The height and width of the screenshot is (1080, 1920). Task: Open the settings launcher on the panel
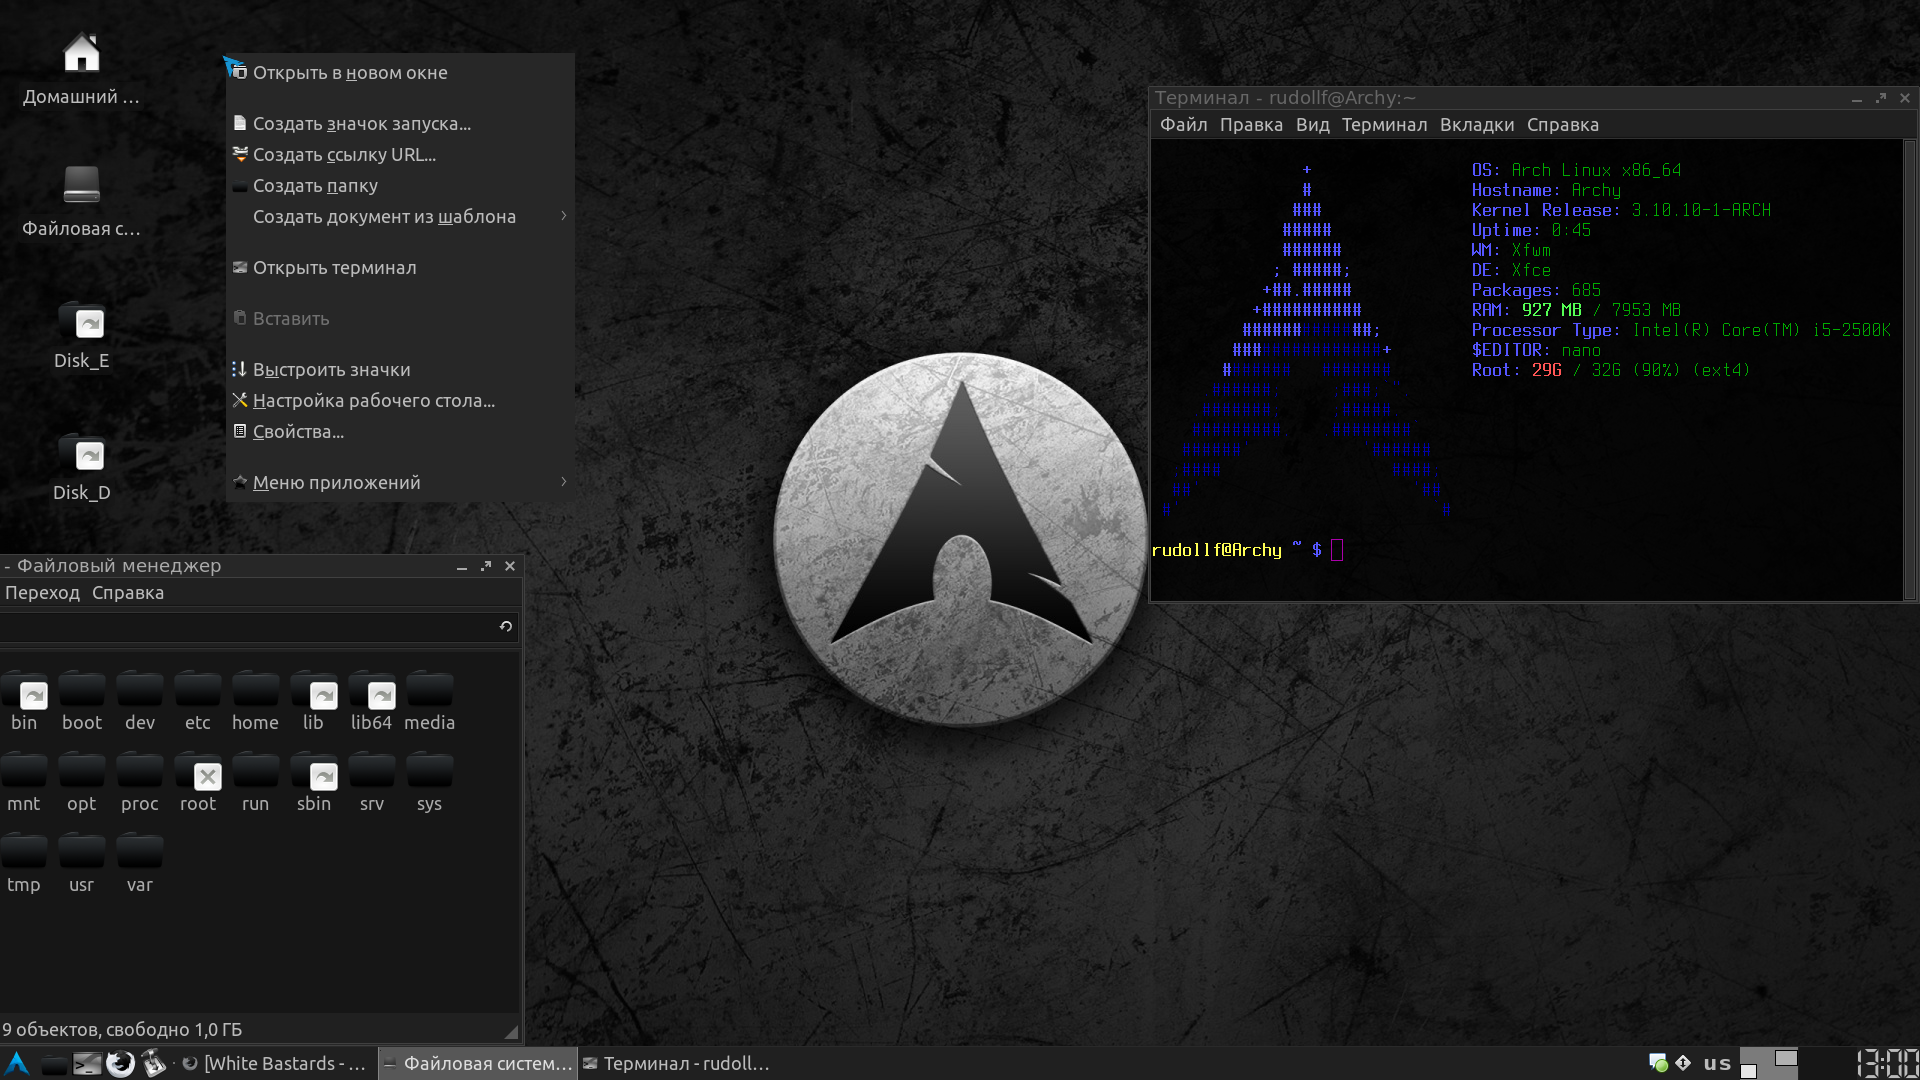153,1064
